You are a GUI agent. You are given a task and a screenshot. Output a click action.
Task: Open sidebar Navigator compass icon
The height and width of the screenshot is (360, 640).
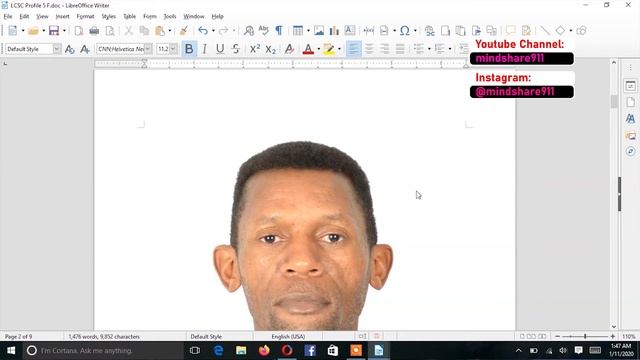click(630, 151)
